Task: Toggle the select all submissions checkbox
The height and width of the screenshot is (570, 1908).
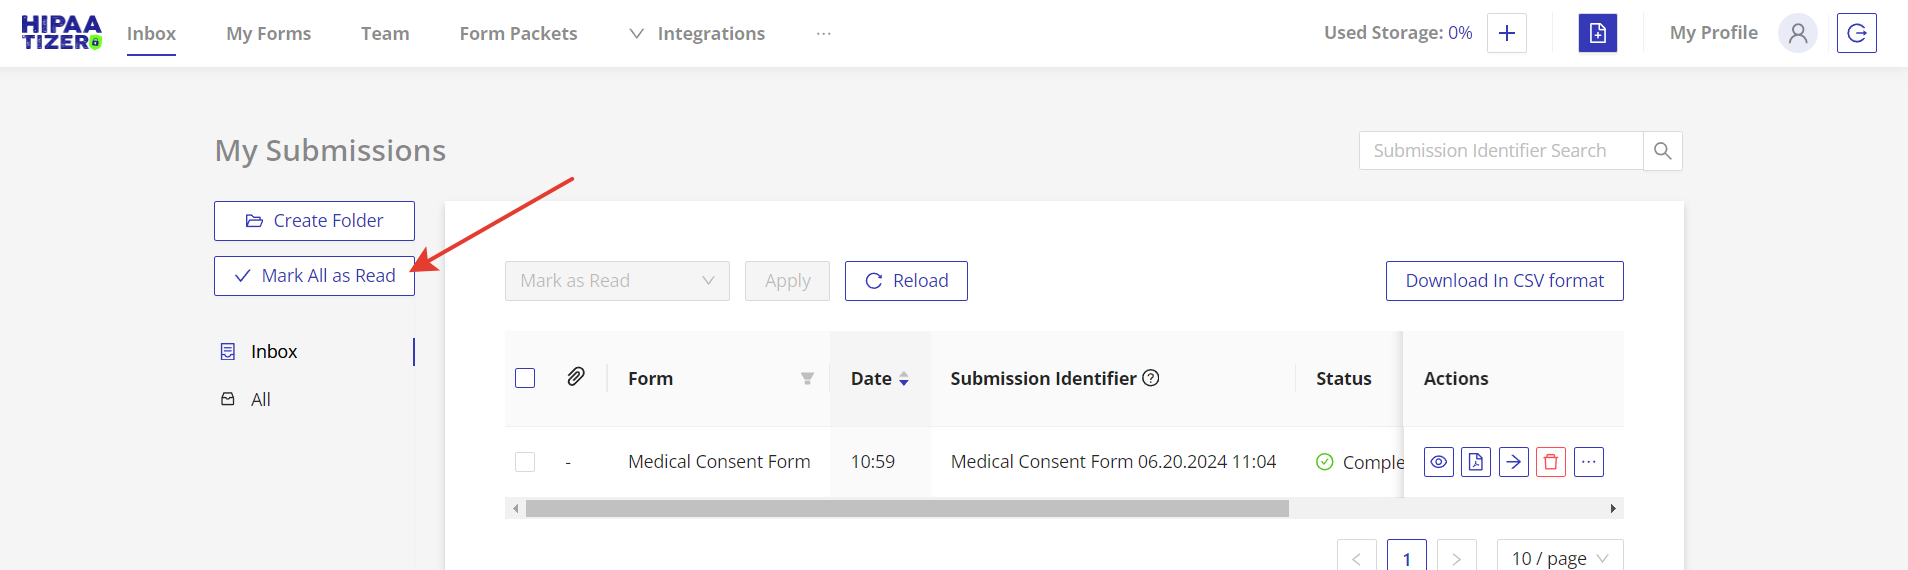Action: coord(525,378)
